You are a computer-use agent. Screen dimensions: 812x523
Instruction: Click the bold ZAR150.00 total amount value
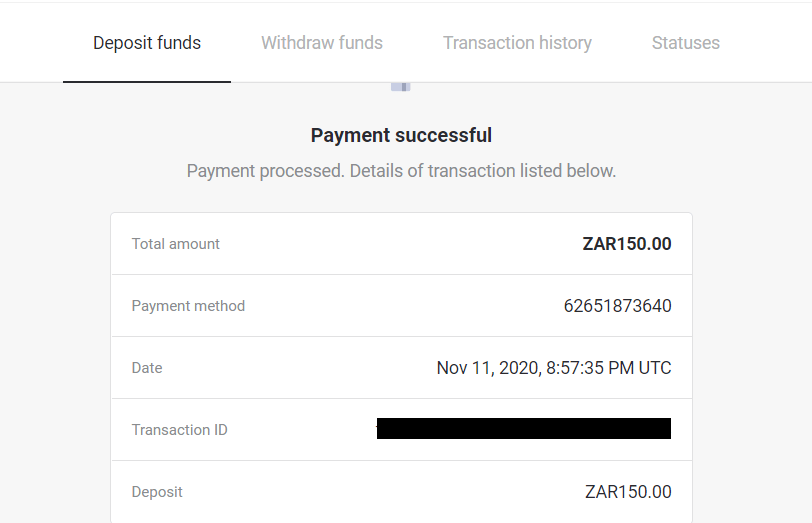coord(626,244)
